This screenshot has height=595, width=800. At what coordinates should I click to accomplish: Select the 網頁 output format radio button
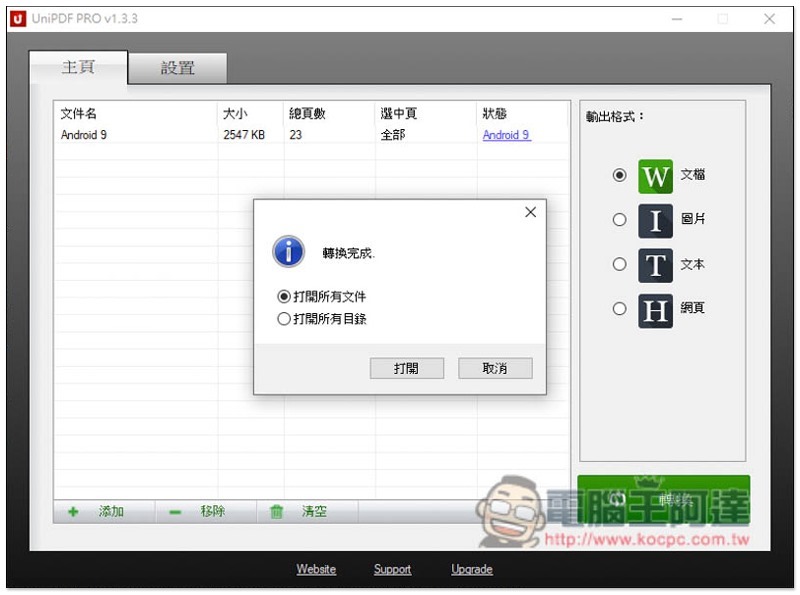[619, 308]
